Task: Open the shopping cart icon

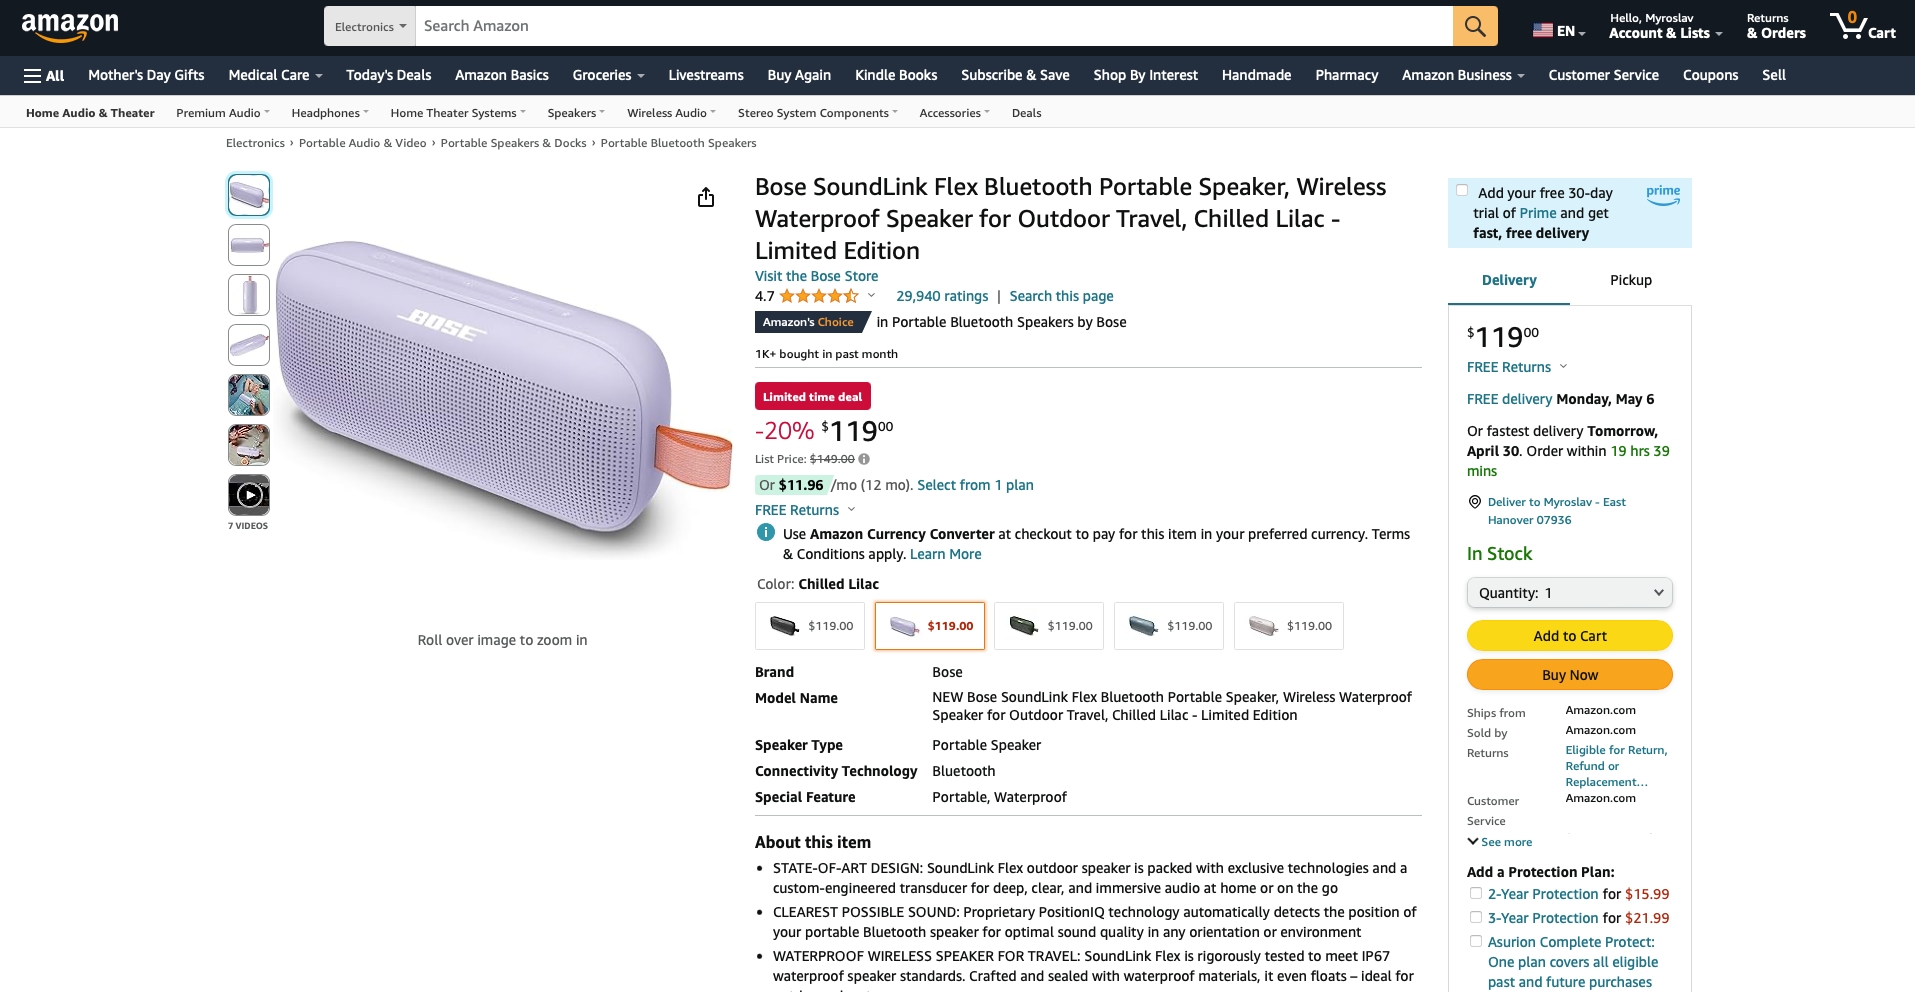Action: tap(1862, 26)
